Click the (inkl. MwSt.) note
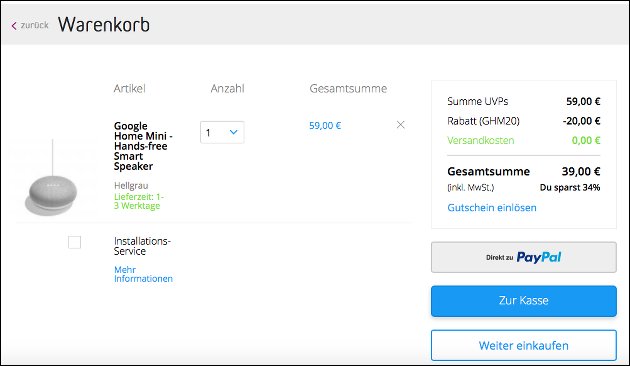Screen dimensions: 630x366 tap(470, 188)
